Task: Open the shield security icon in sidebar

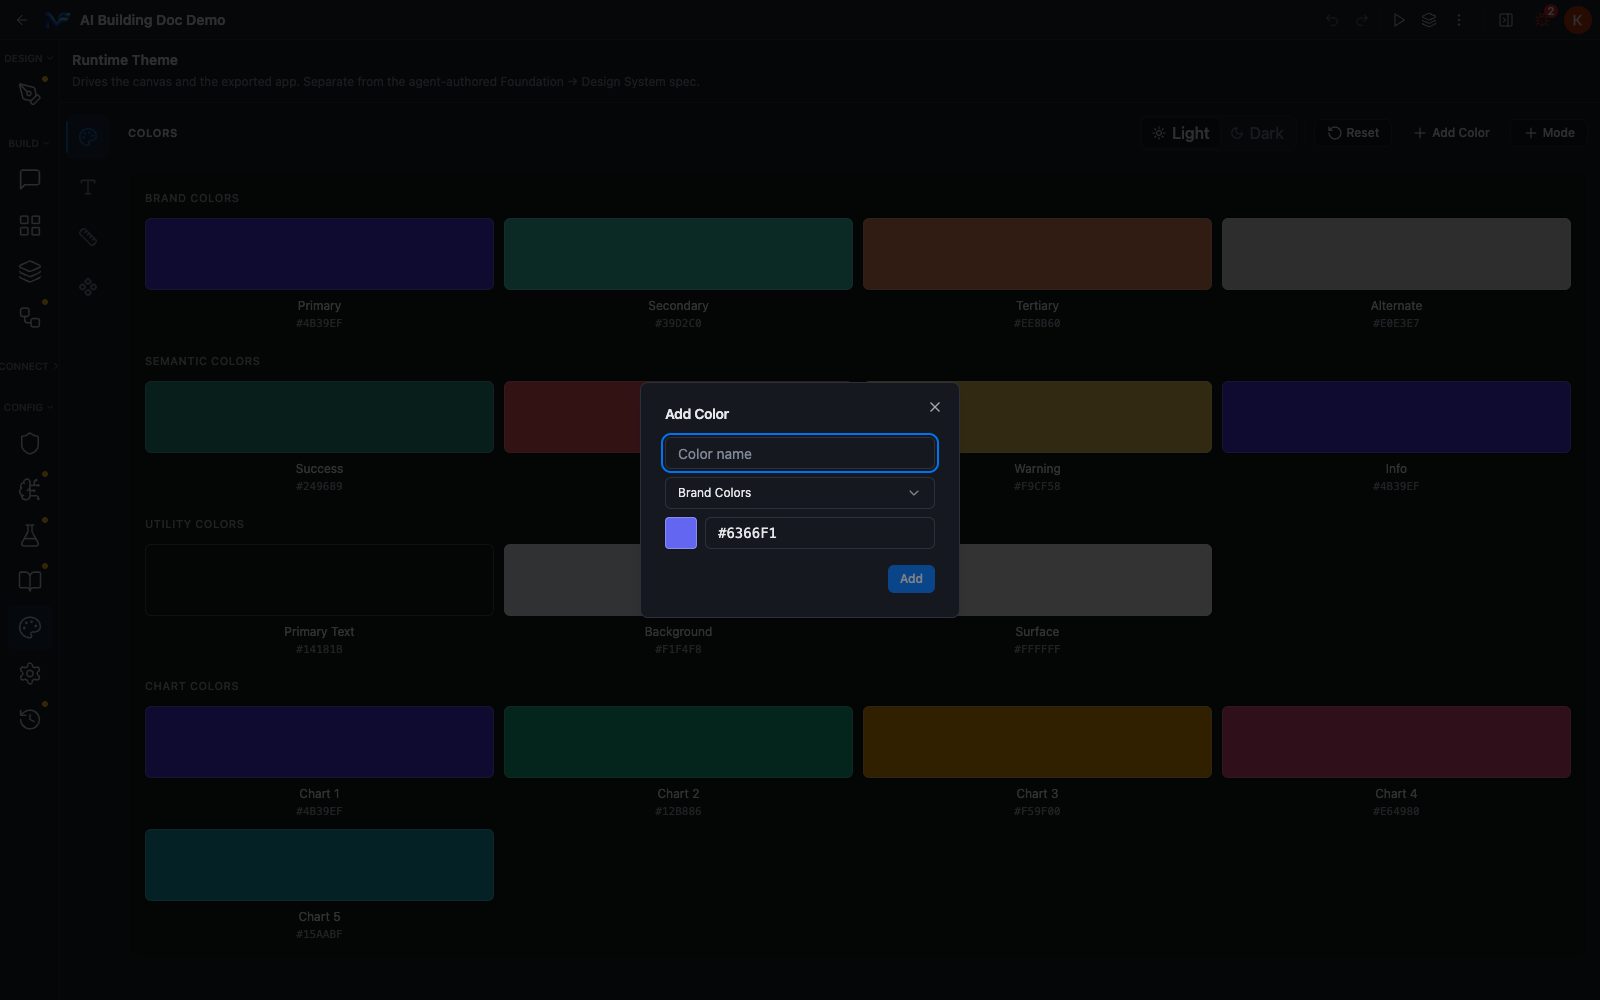Action: click(x=30, y=443)
